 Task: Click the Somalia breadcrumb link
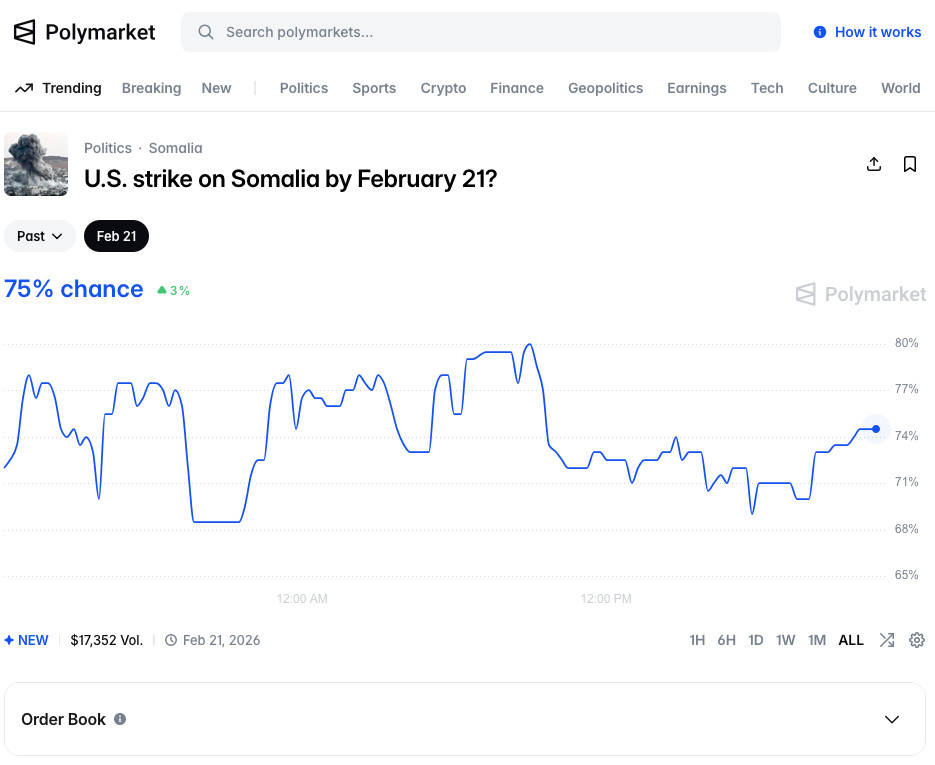pos(175,148)
